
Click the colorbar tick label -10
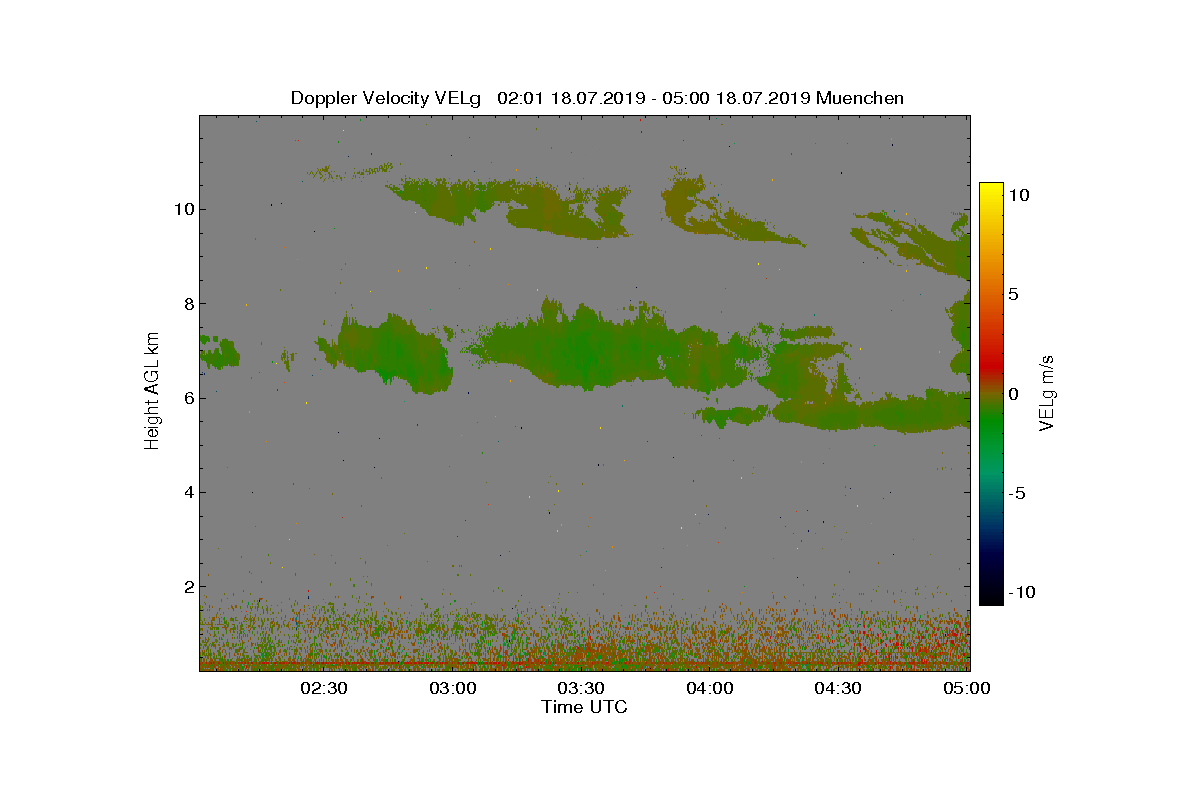pyautogui.click(x=1022, y=592)
